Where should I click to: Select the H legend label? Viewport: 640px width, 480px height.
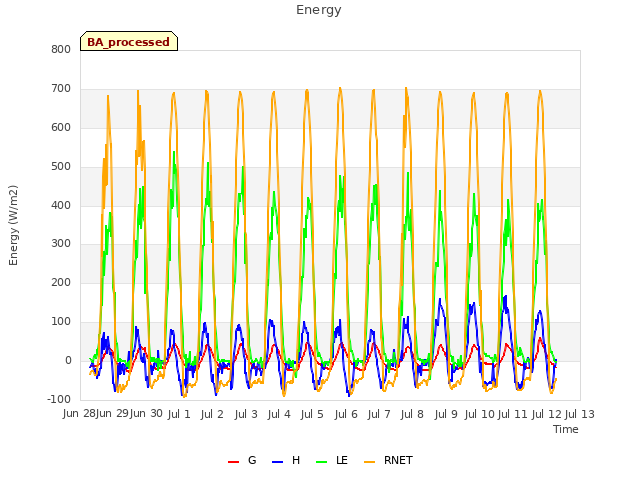click(x=296, y=460)
